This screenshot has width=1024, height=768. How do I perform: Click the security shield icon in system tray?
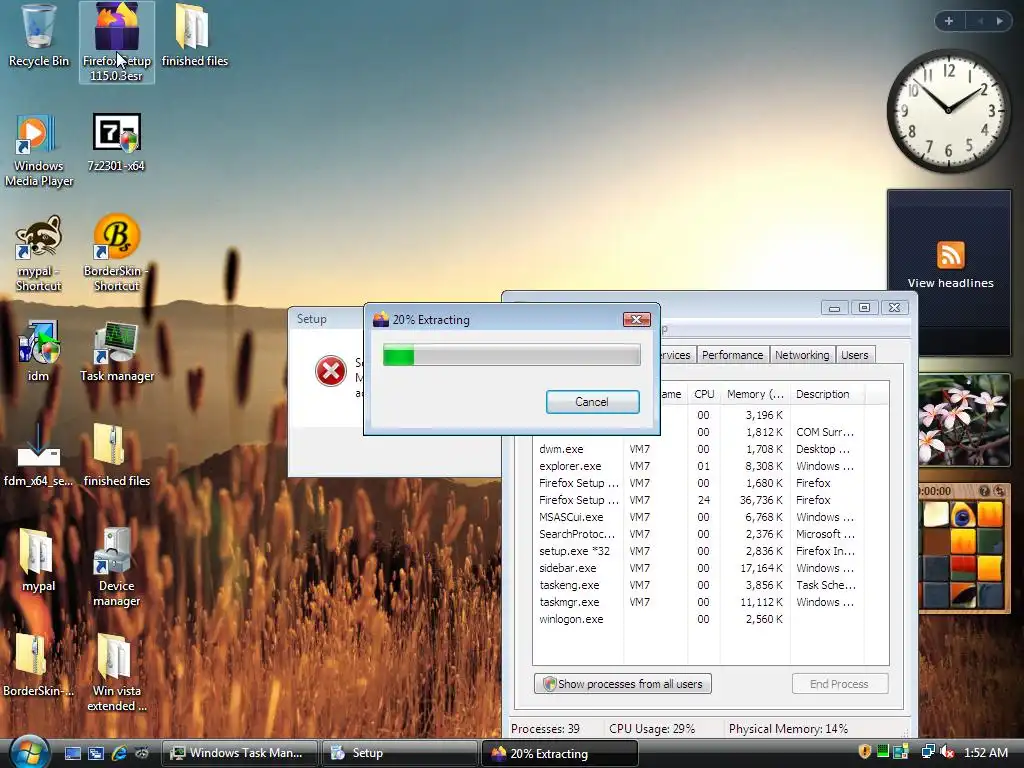865,752
